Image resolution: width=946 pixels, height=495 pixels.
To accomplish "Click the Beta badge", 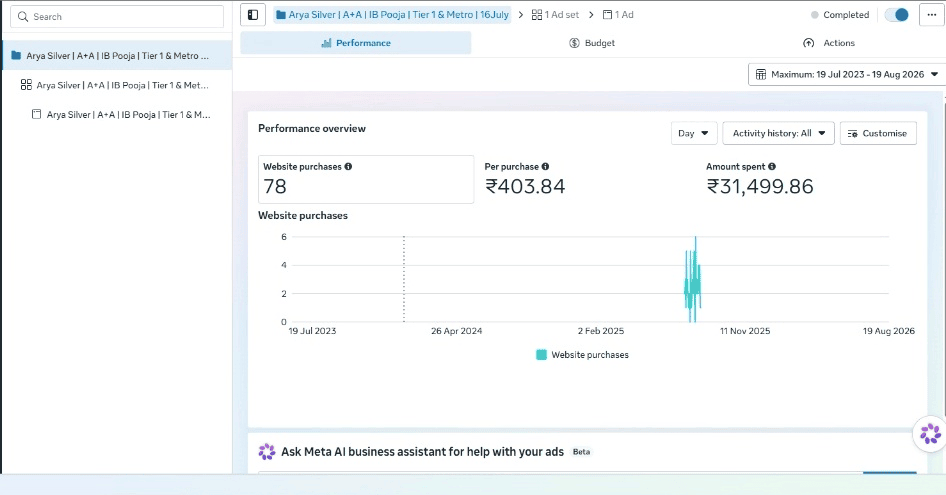I will 582,452.
